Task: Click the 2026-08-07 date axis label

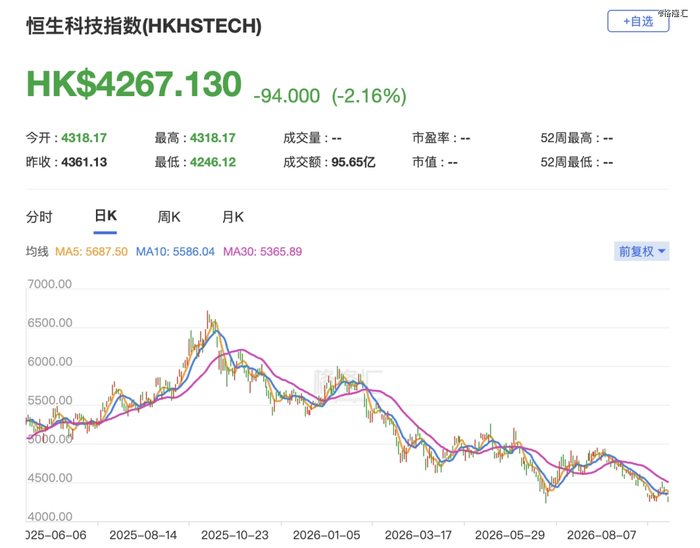Action: point(601,535)
